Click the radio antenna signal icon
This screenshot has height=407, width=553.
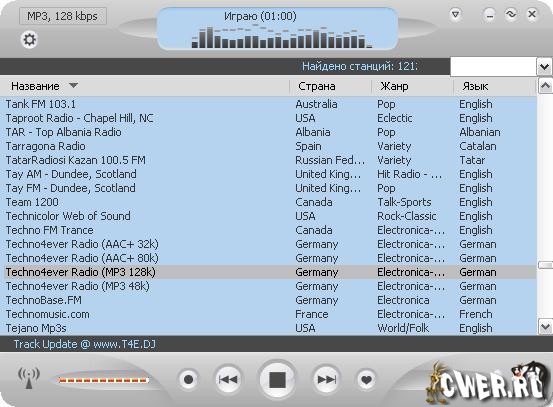click(29, 378)
